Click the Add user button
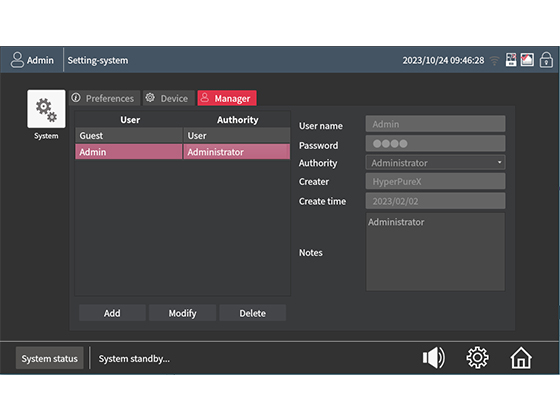Screen dimensions: 560x420 [x=112, y=313]
